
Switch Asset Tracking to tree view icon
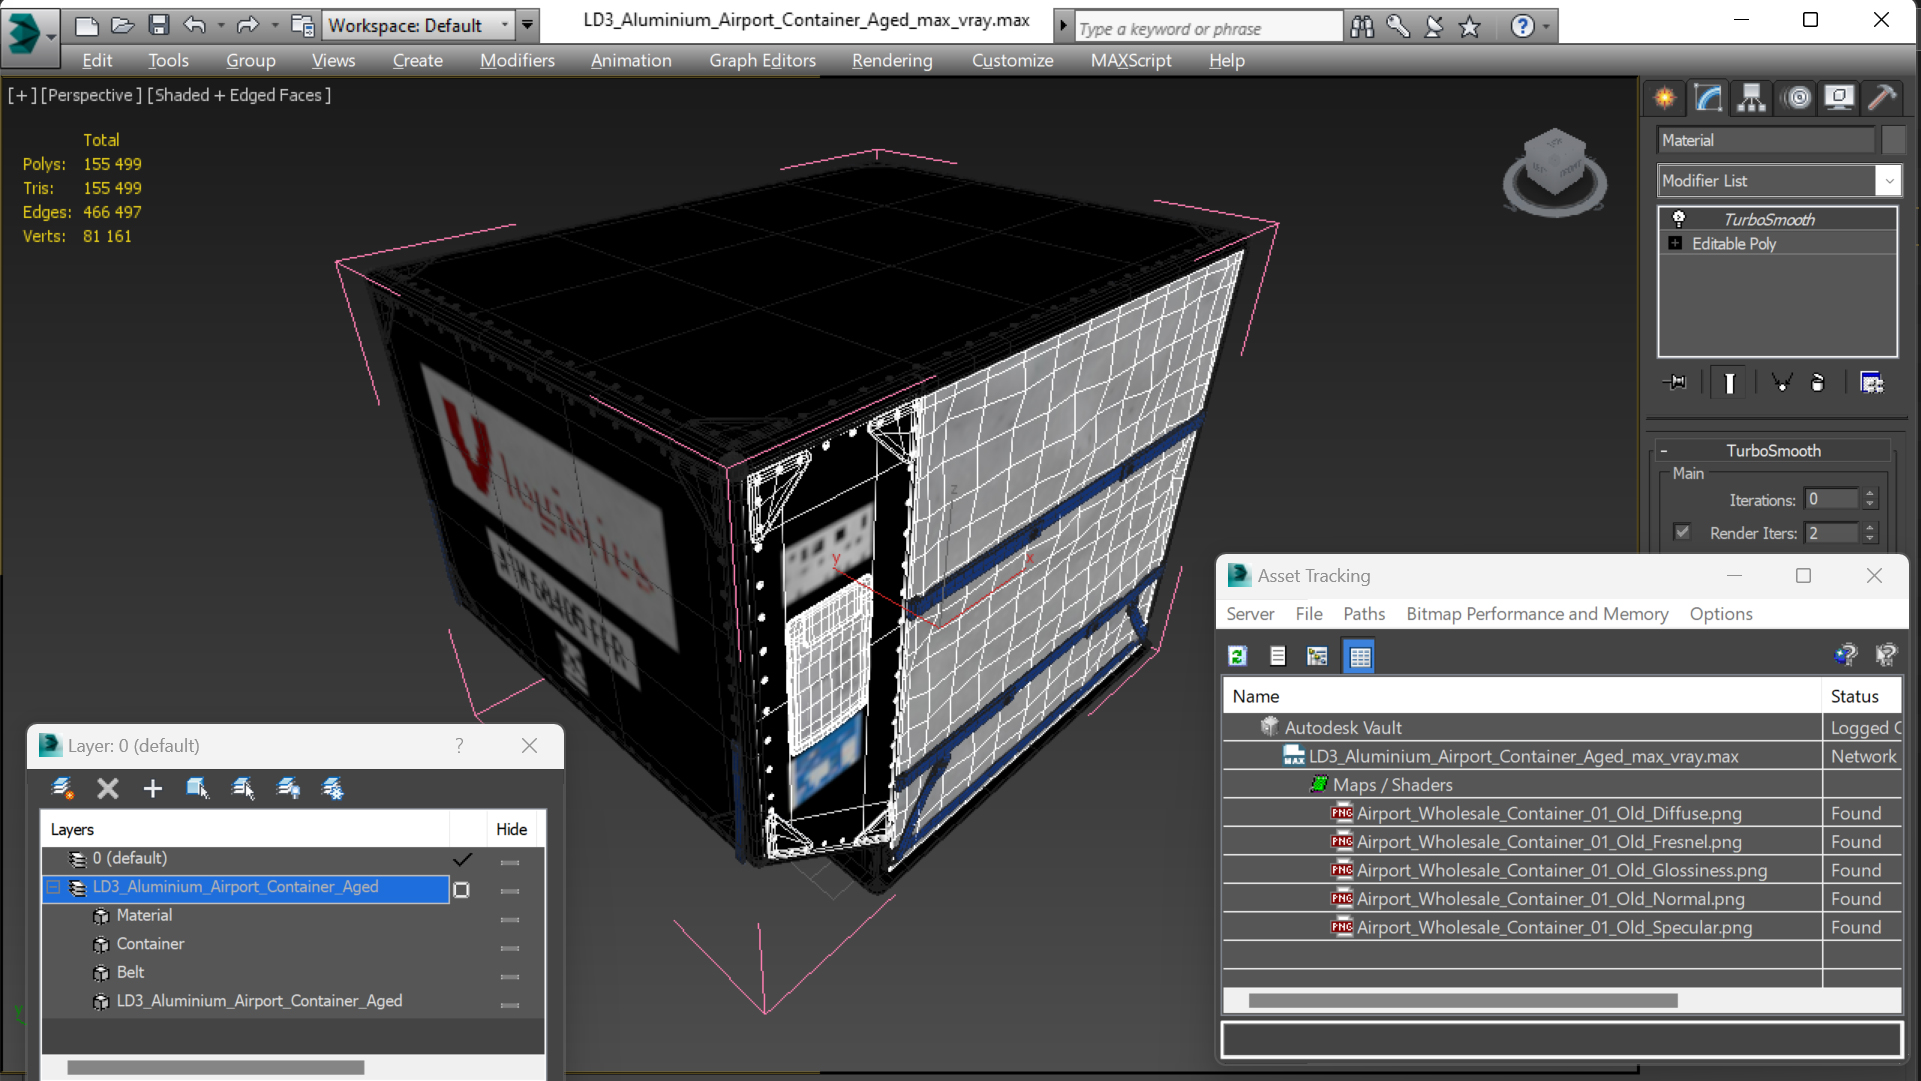click(x=1317, y=656)
